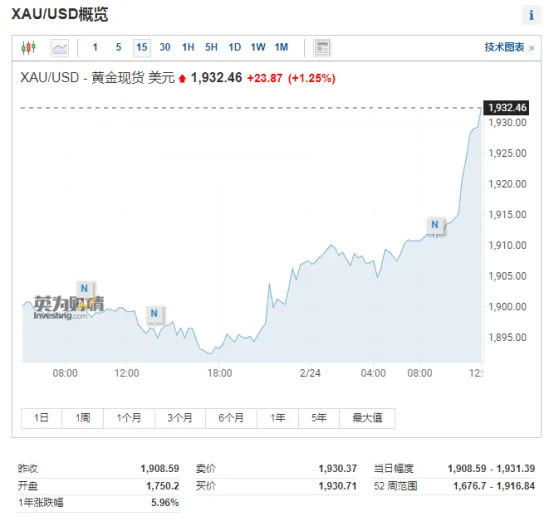The image size is (554, 522).
Task: Select the 15 minute interval
Action: [142, 48]
